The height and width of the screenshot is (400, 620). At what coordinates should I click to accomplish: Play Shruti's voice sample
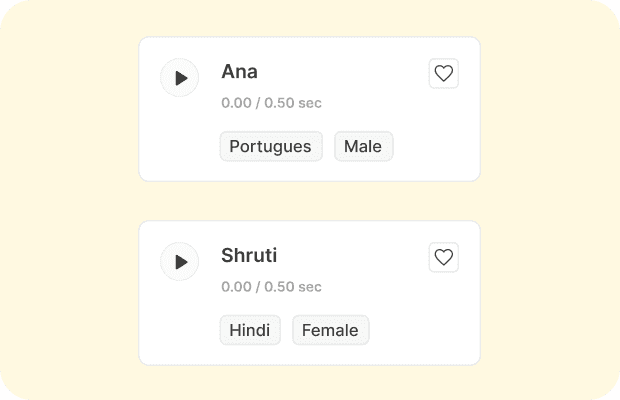pyautogui.click(x=180, y=261)
